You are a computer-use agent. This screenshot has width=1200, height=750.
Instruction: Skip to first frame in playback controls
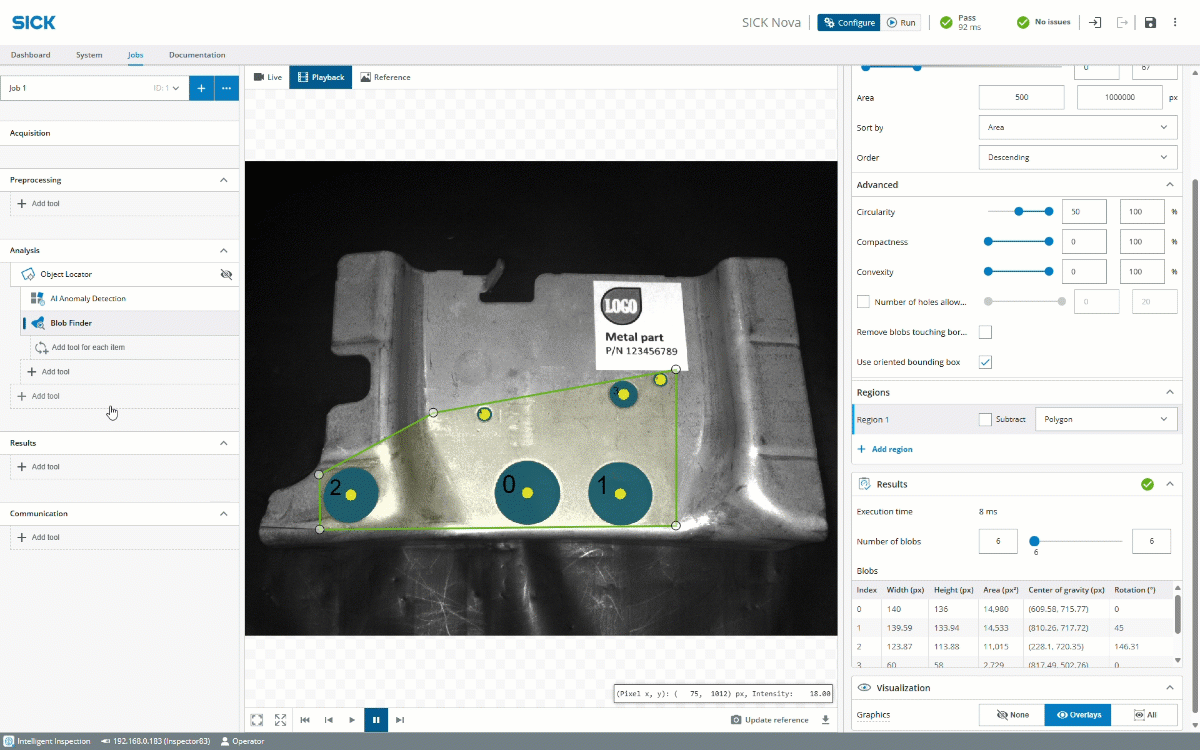point(305,719)
